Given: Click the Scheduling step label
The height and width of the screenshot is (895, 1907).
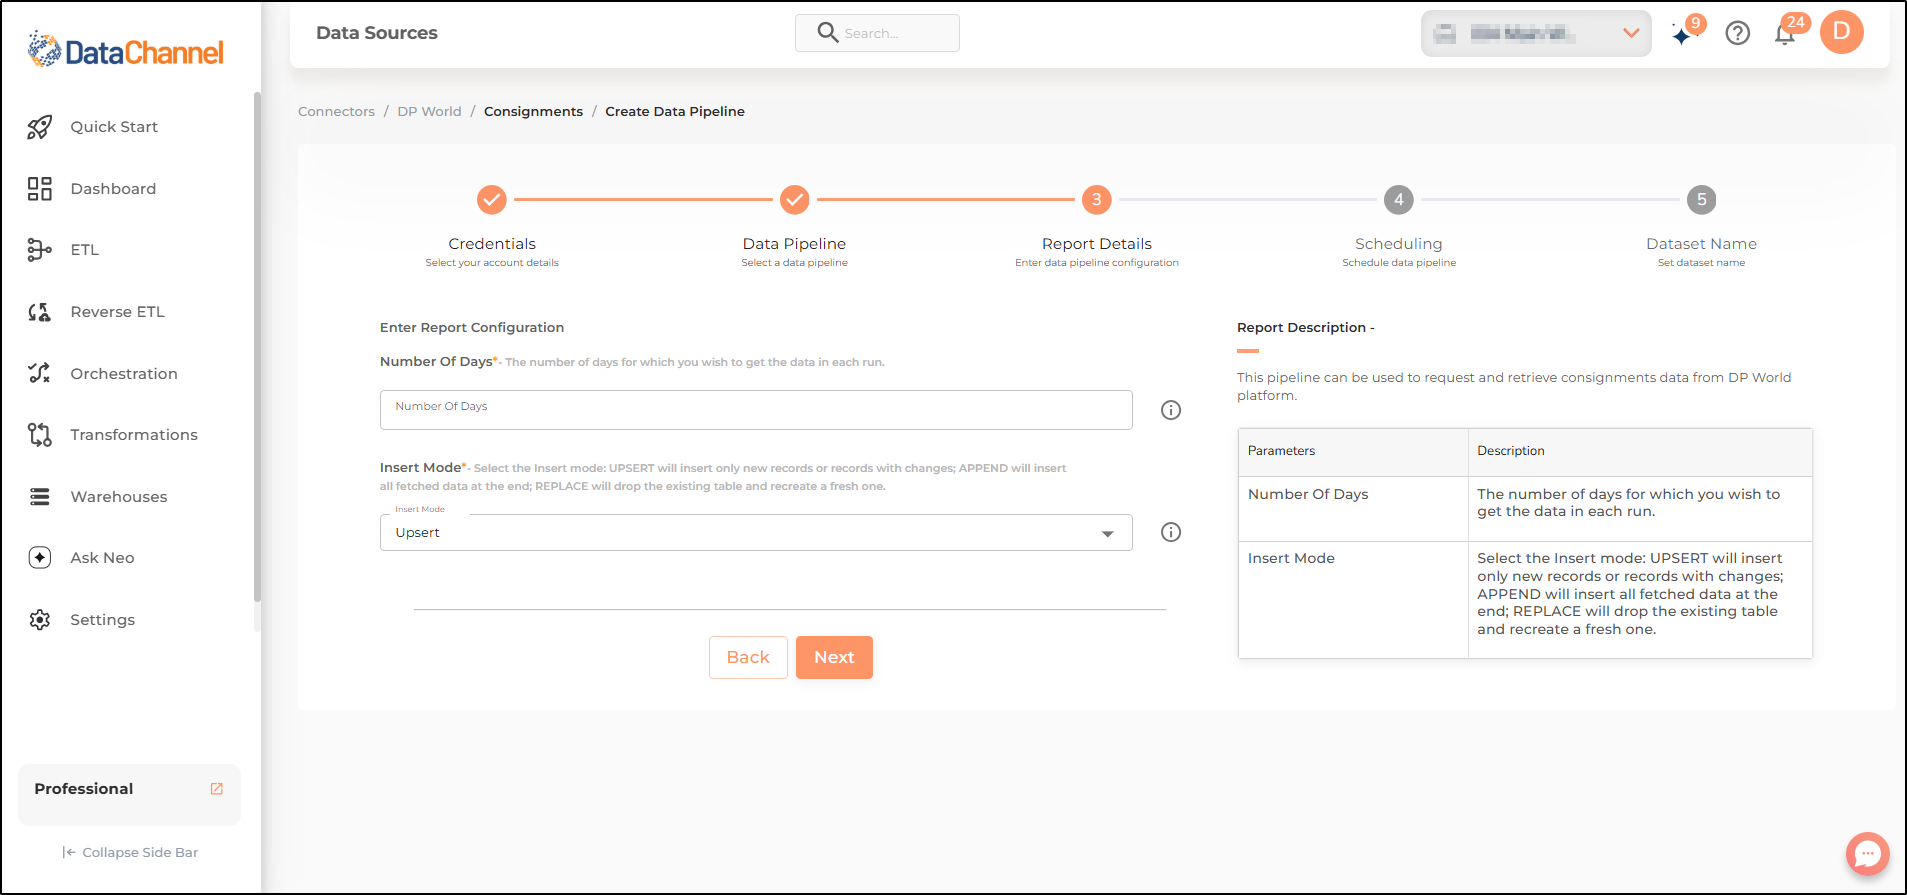Looking at the screenshot, I should click(1398, 244).
